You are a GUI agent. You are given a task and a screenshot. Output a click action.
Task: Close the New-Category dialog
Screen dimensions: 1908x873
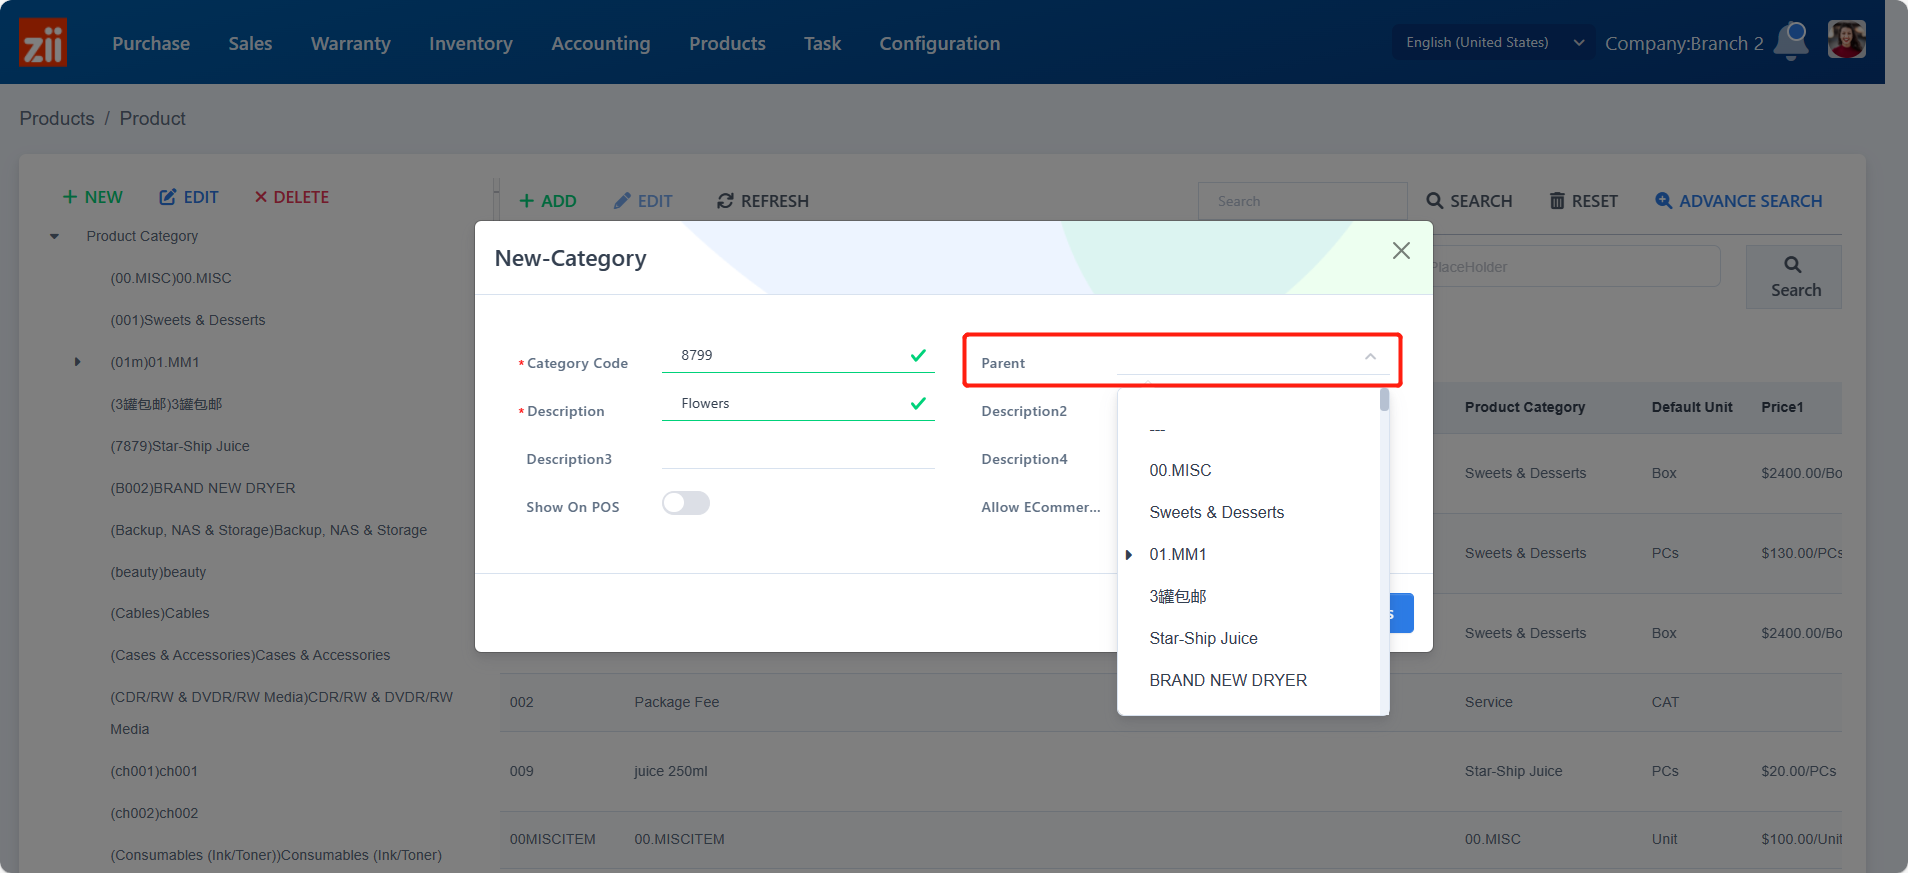click(1401, 251)
